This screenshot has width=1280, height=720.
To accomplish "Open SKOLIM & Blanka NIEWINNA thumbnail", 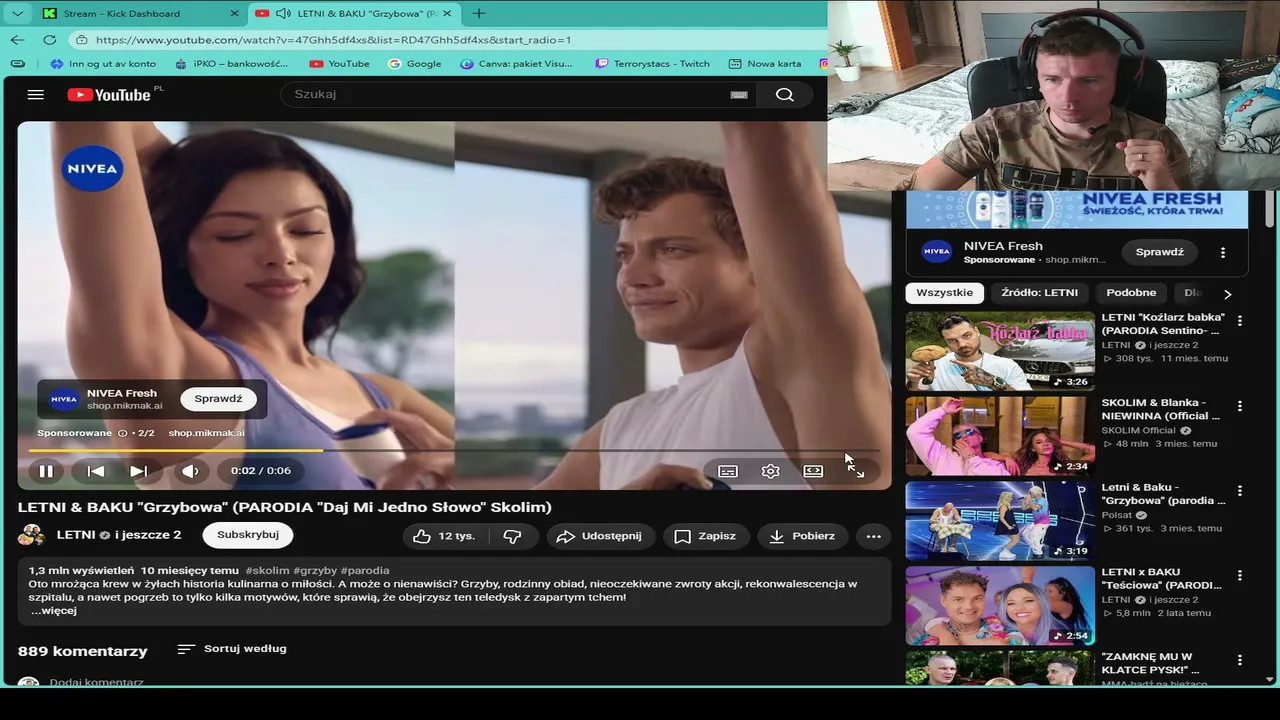I will pyautogui.click(x=1000, y=436).
